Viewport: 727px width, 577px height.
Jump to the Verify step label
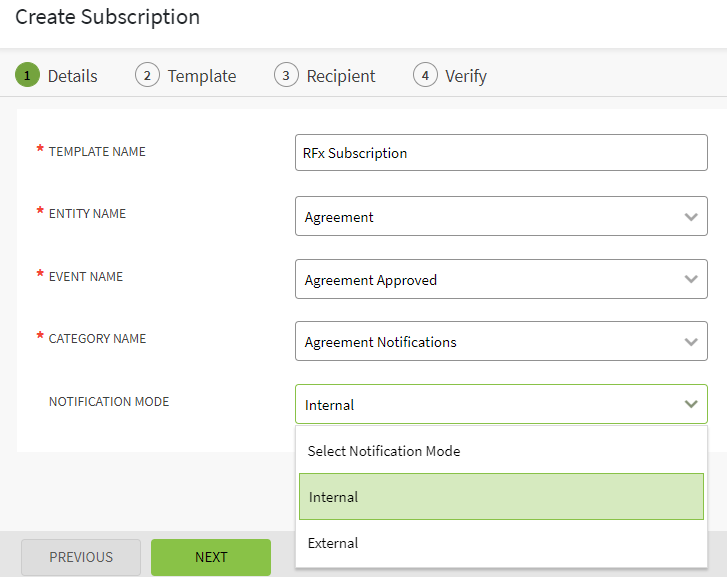click(466, 76)
